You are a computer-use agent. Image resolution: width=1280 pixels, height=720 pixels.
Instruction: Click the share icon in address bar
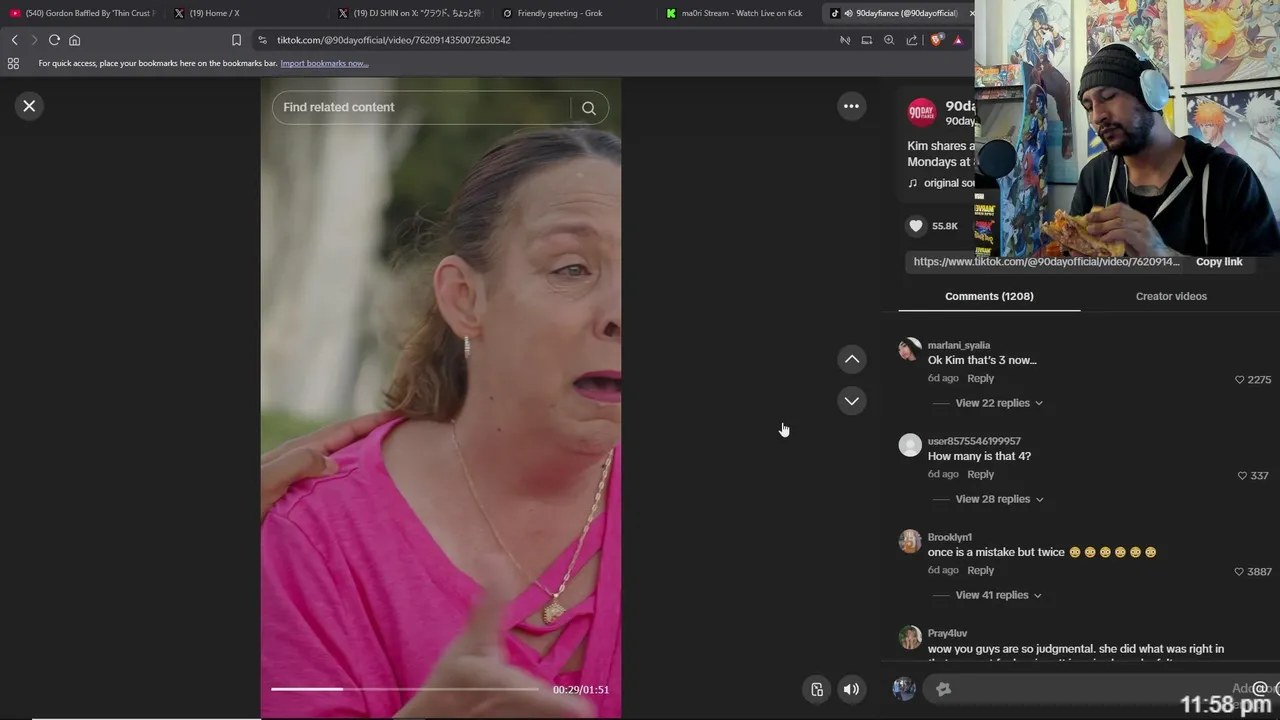(912, 40)
